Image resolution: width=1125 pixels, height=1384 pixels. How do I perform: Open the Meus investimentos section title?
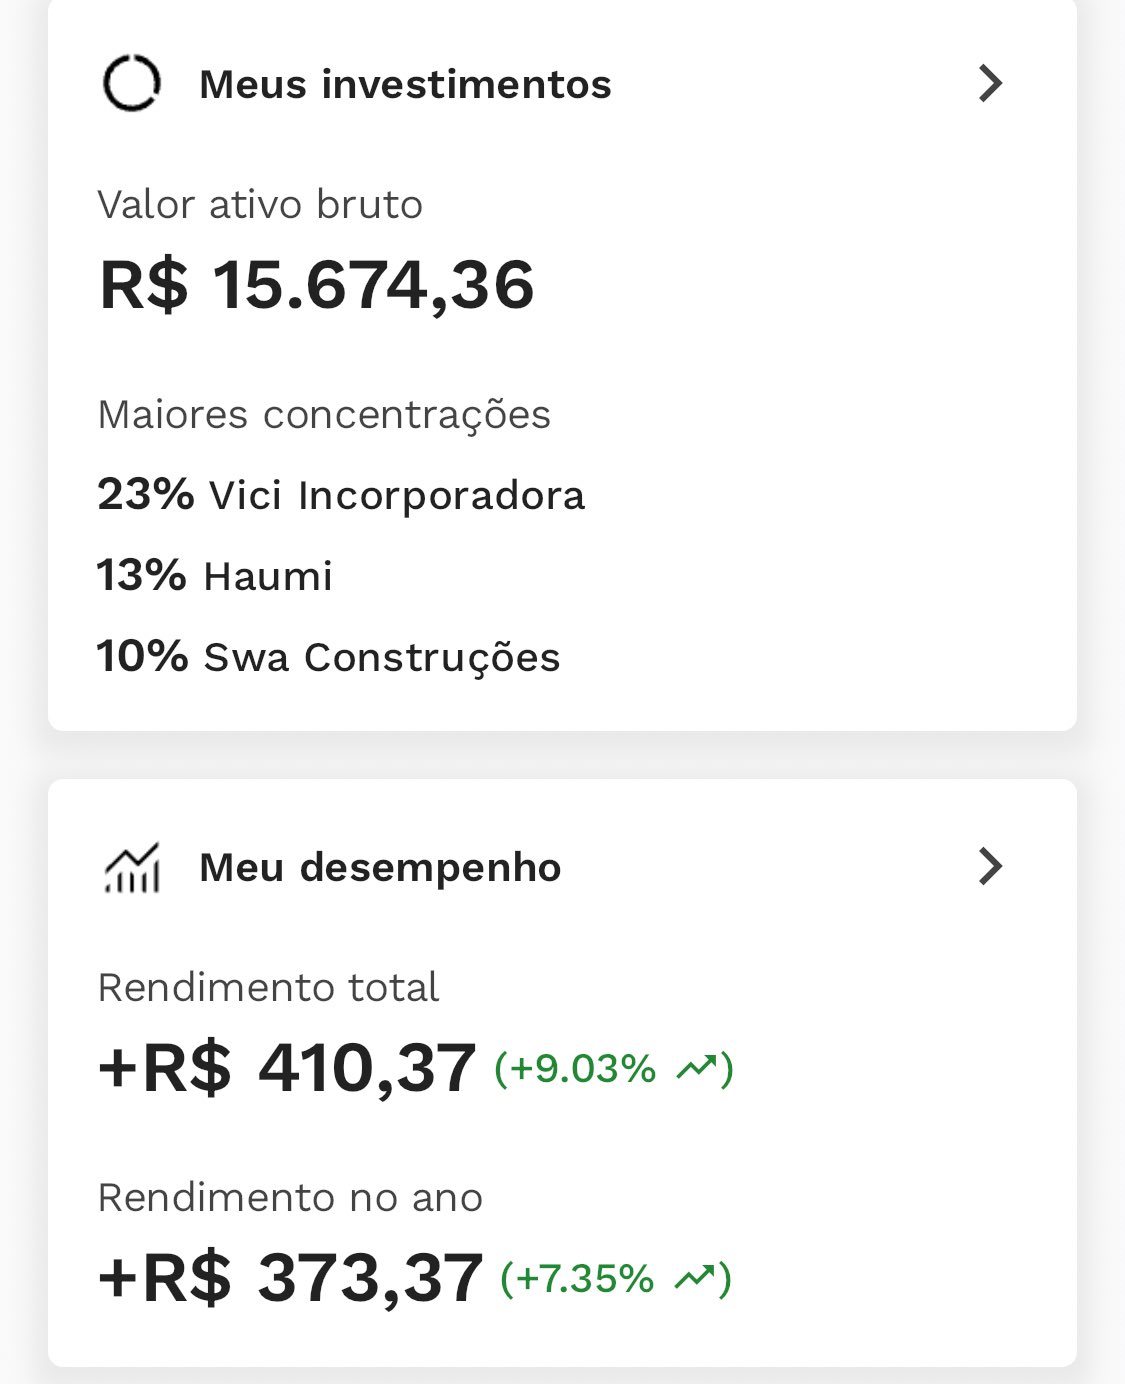(405, 84)
